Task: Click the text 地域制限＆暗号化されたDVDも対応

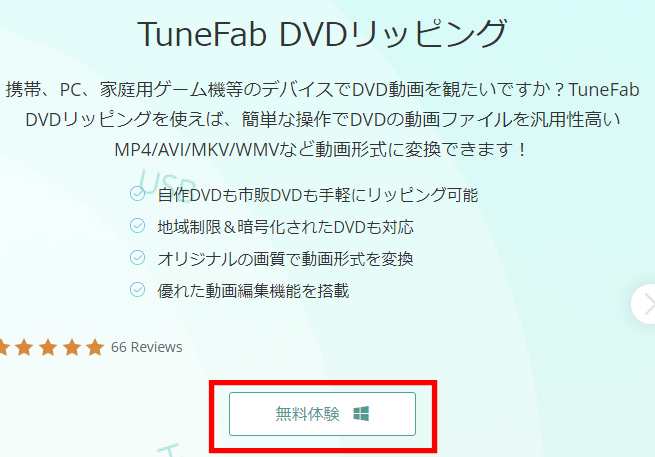Action: pos(285,227)
